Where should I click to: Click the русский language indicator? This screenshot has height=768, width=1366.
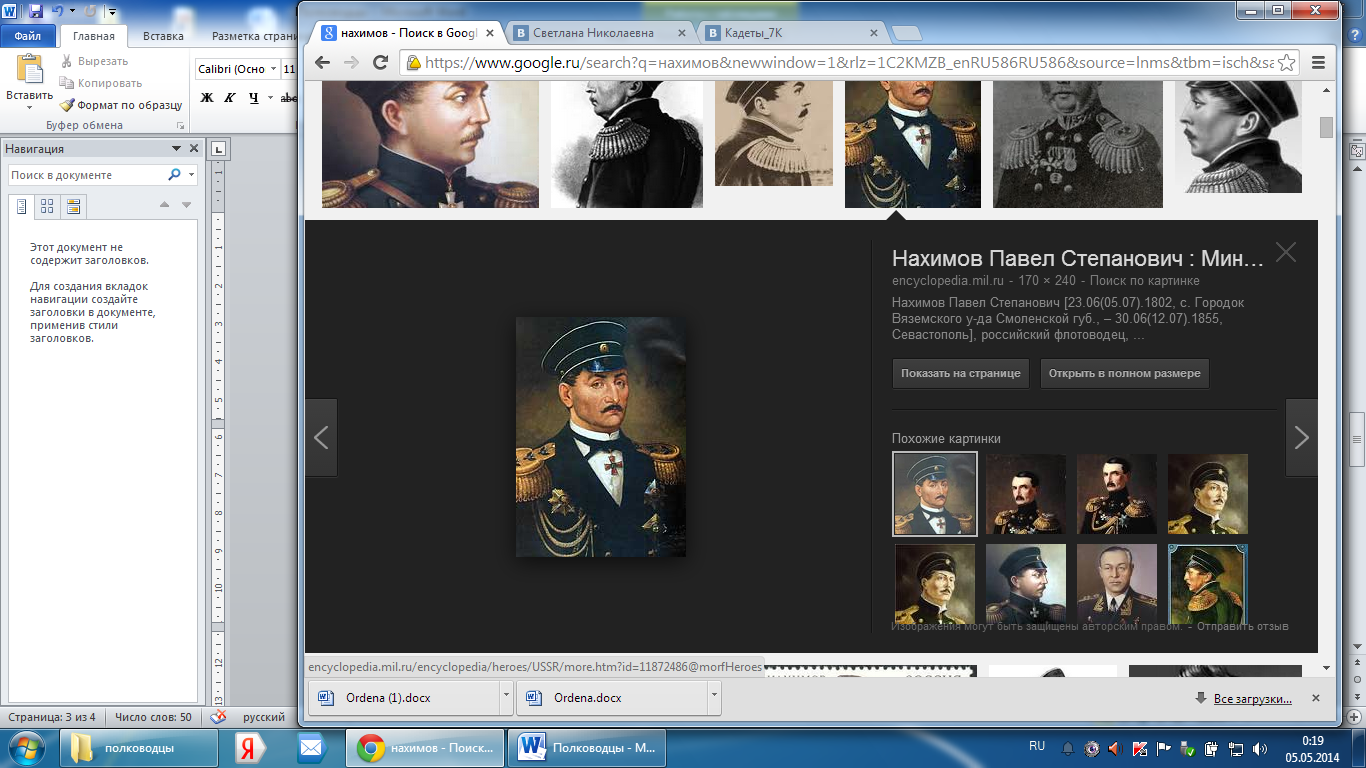tap(264, 717)
